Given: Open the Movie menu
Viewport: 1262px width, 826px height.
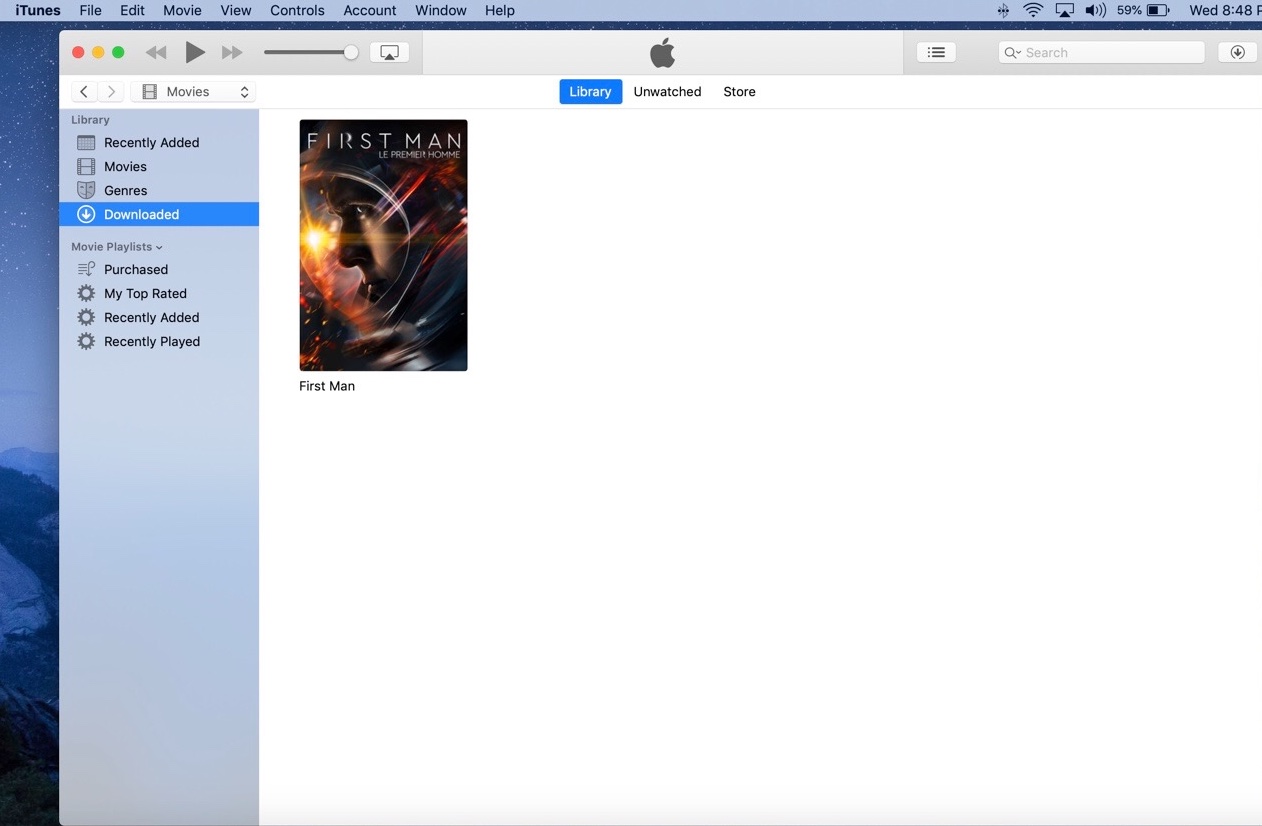Looking at the screenshot, I should coord(182,10).
